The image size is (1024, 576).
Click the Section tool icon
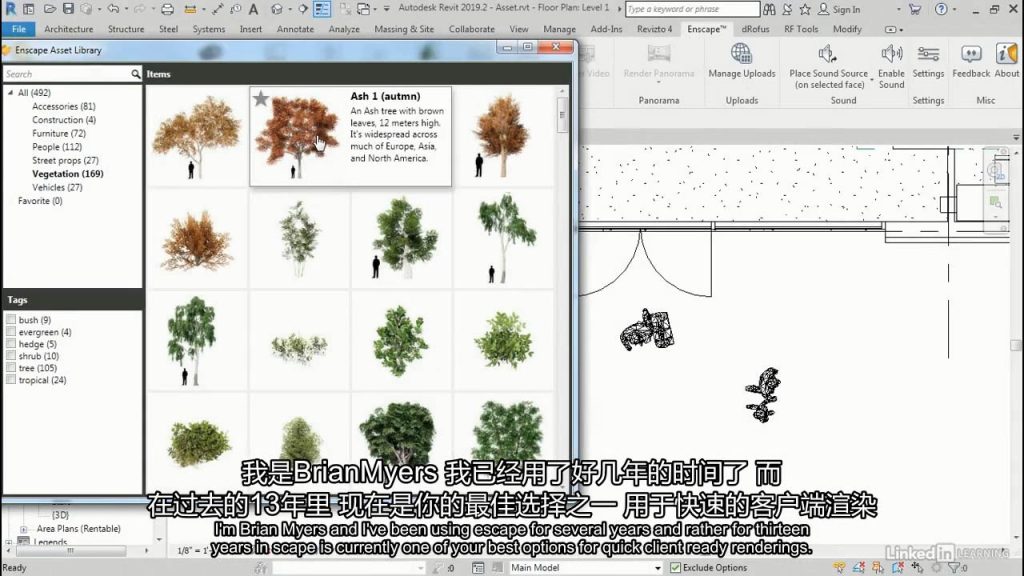(303, 9)
